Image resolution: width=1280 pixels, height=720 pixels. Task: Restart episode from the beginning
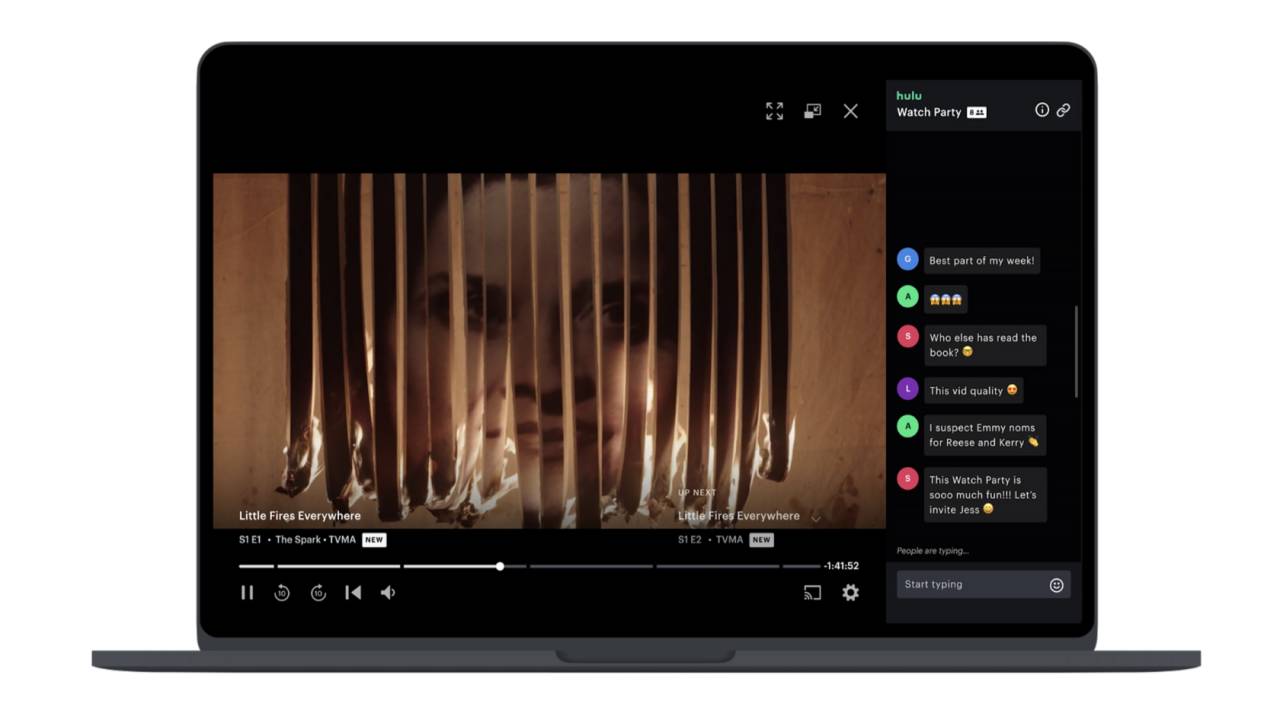pyautogui.click(x=353, y=593)
